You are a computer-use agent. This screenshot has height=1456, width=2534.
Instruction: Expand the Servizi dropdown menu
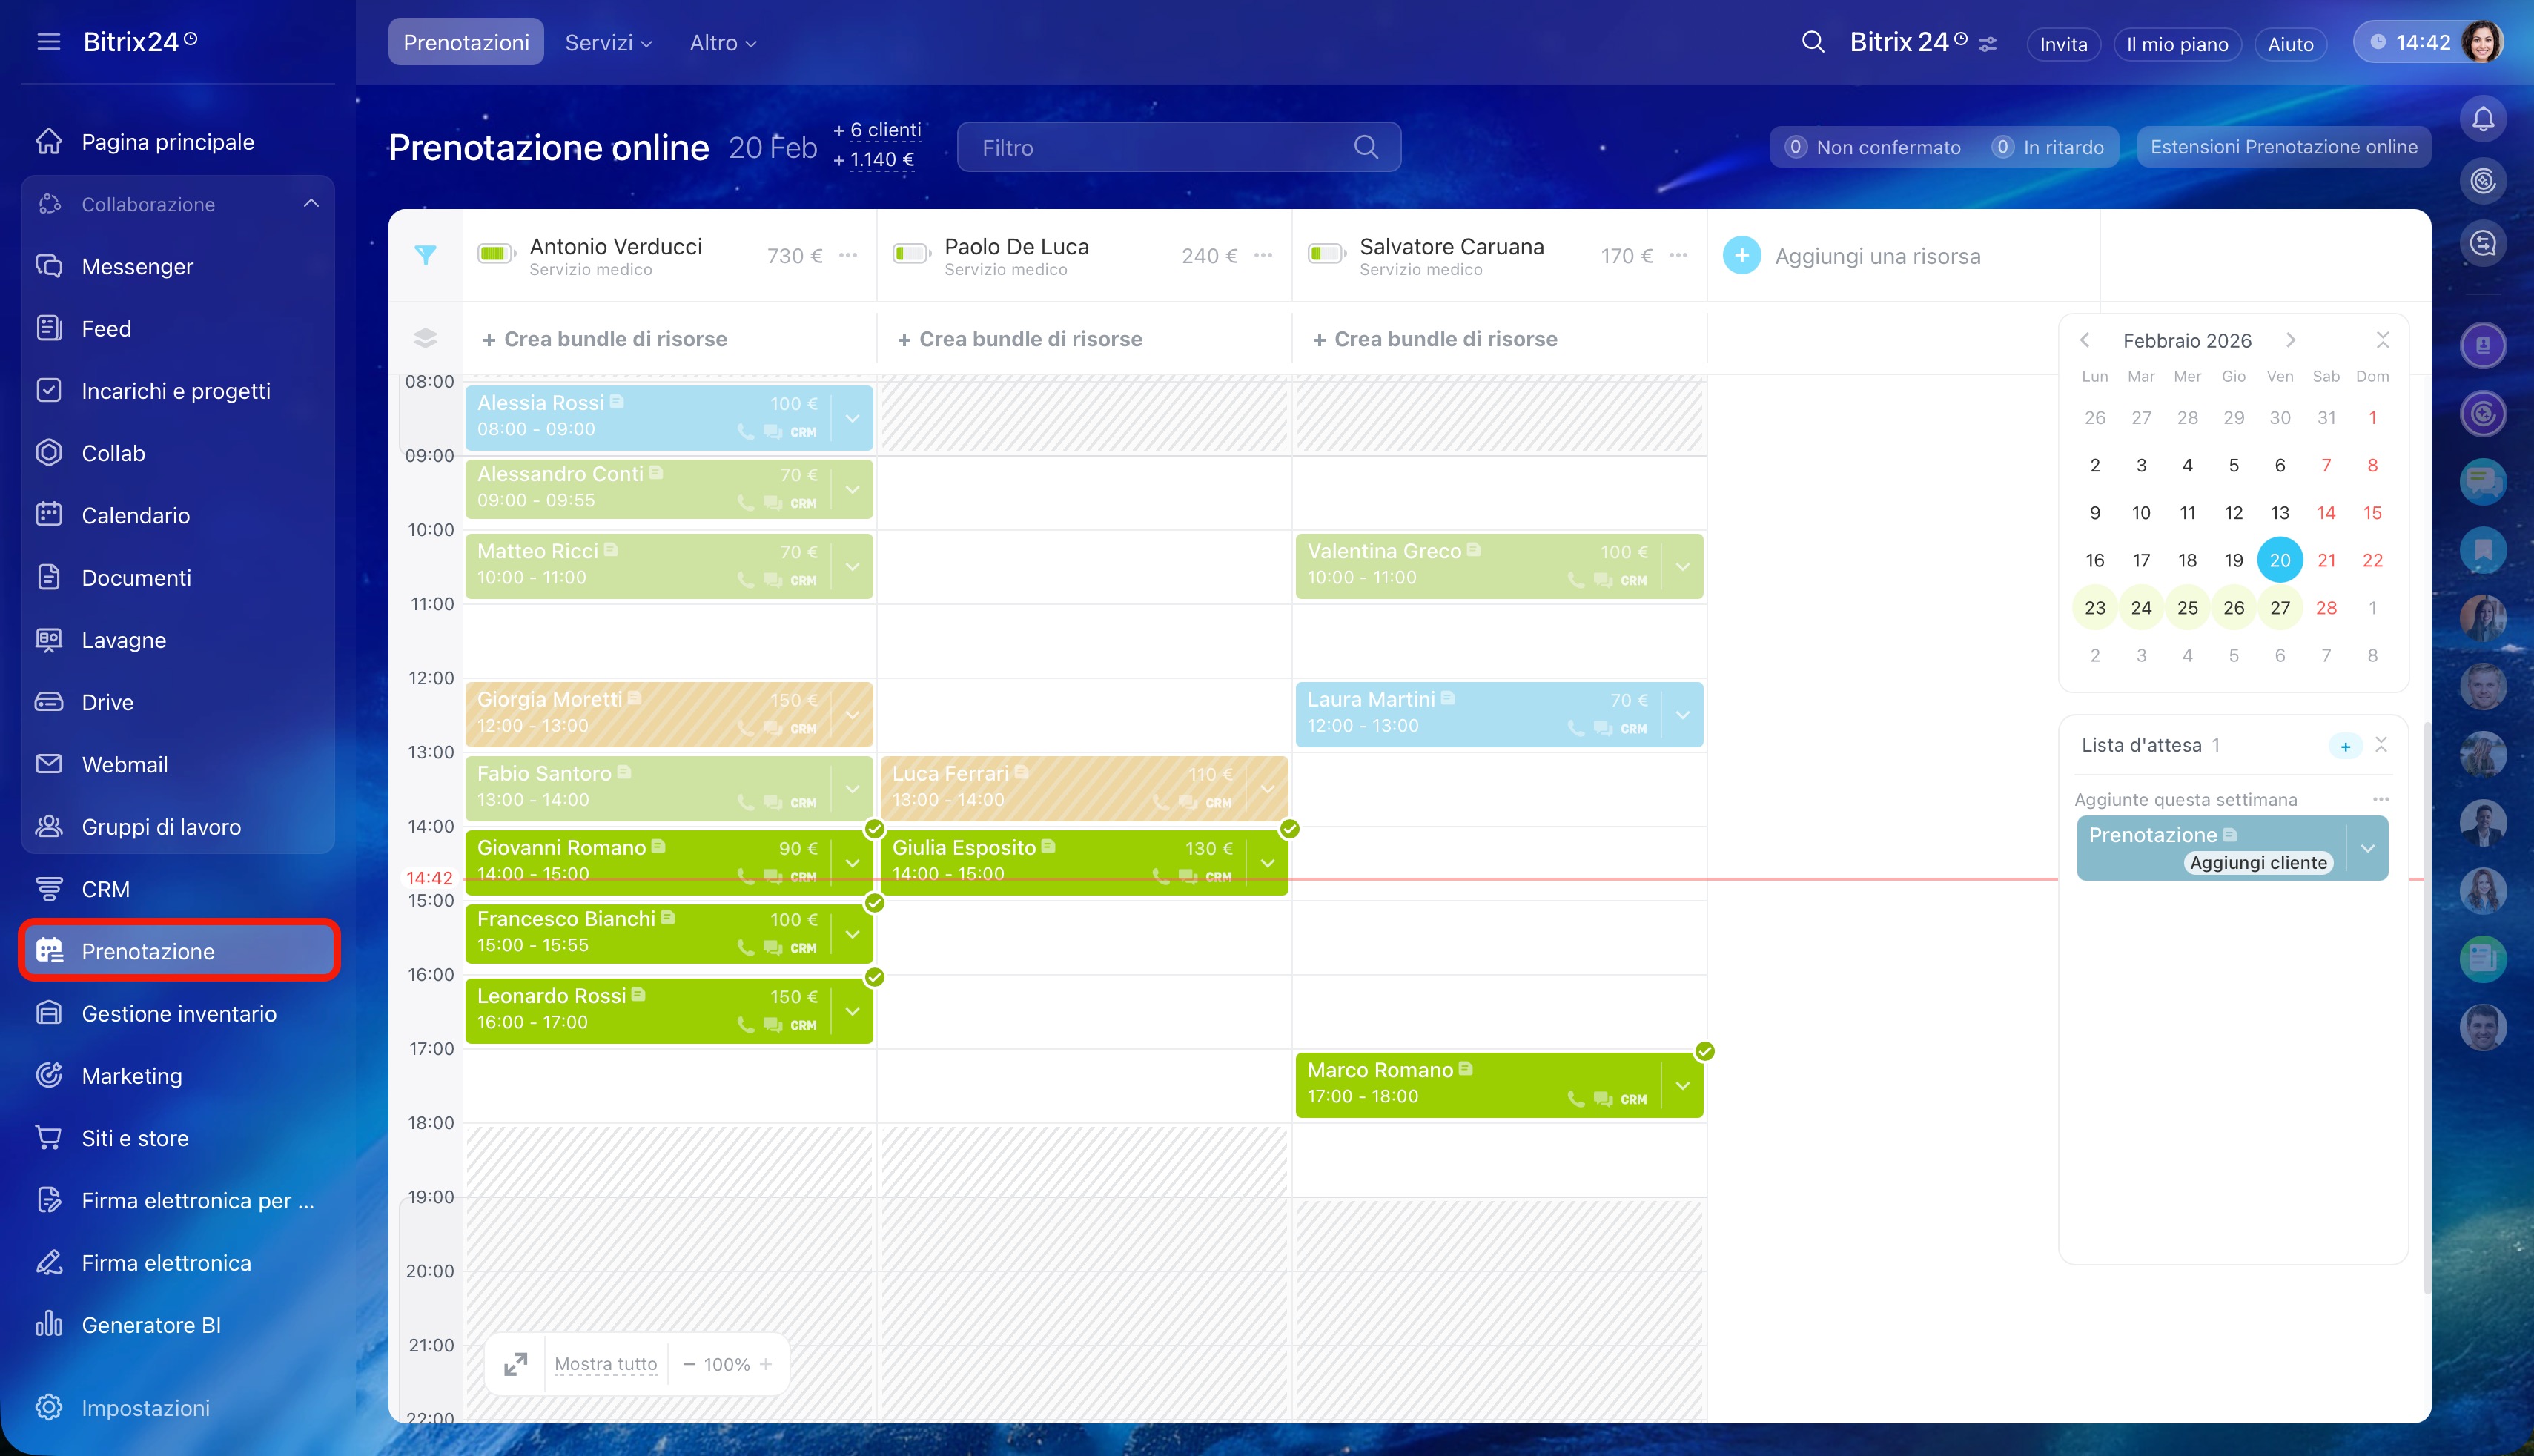pos(608,43)
